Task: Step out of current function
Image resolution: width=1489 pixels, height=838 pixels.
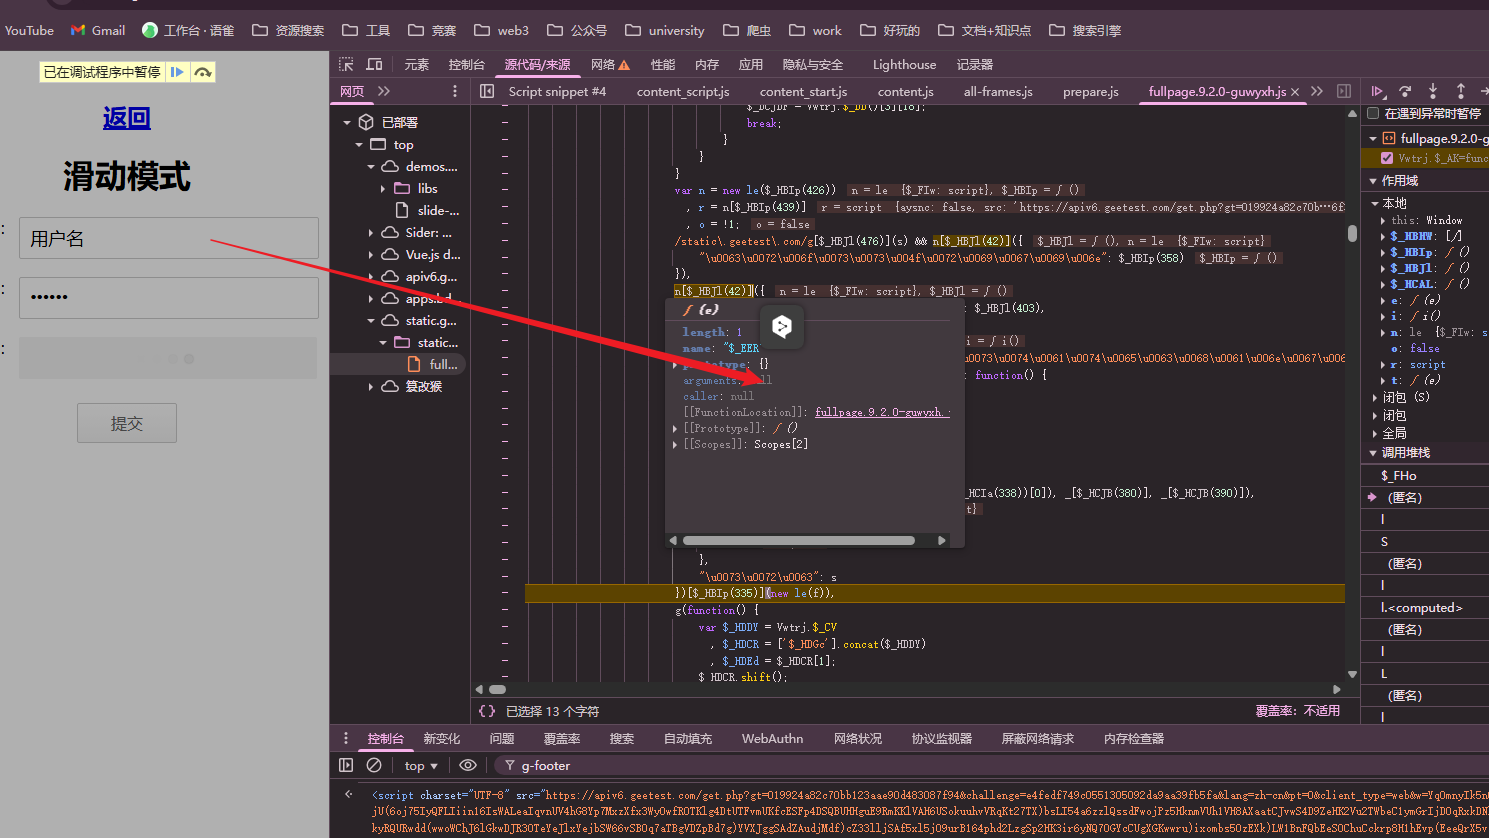Action: point(1460,91)
